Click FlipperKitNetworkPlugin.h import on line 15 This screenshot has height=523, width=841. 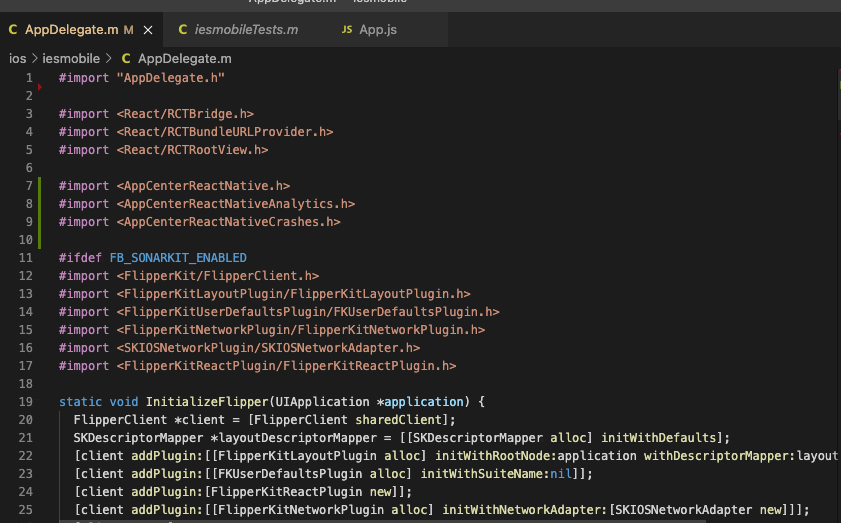click(301, 330)
